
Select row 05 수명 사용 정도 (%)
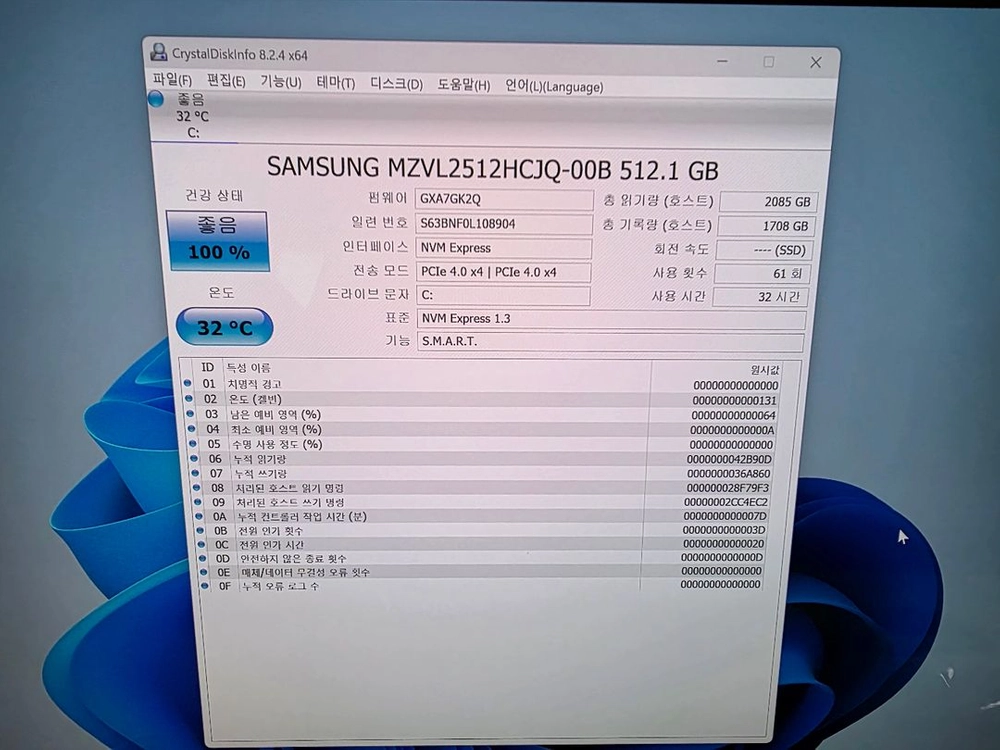(482, 445)
